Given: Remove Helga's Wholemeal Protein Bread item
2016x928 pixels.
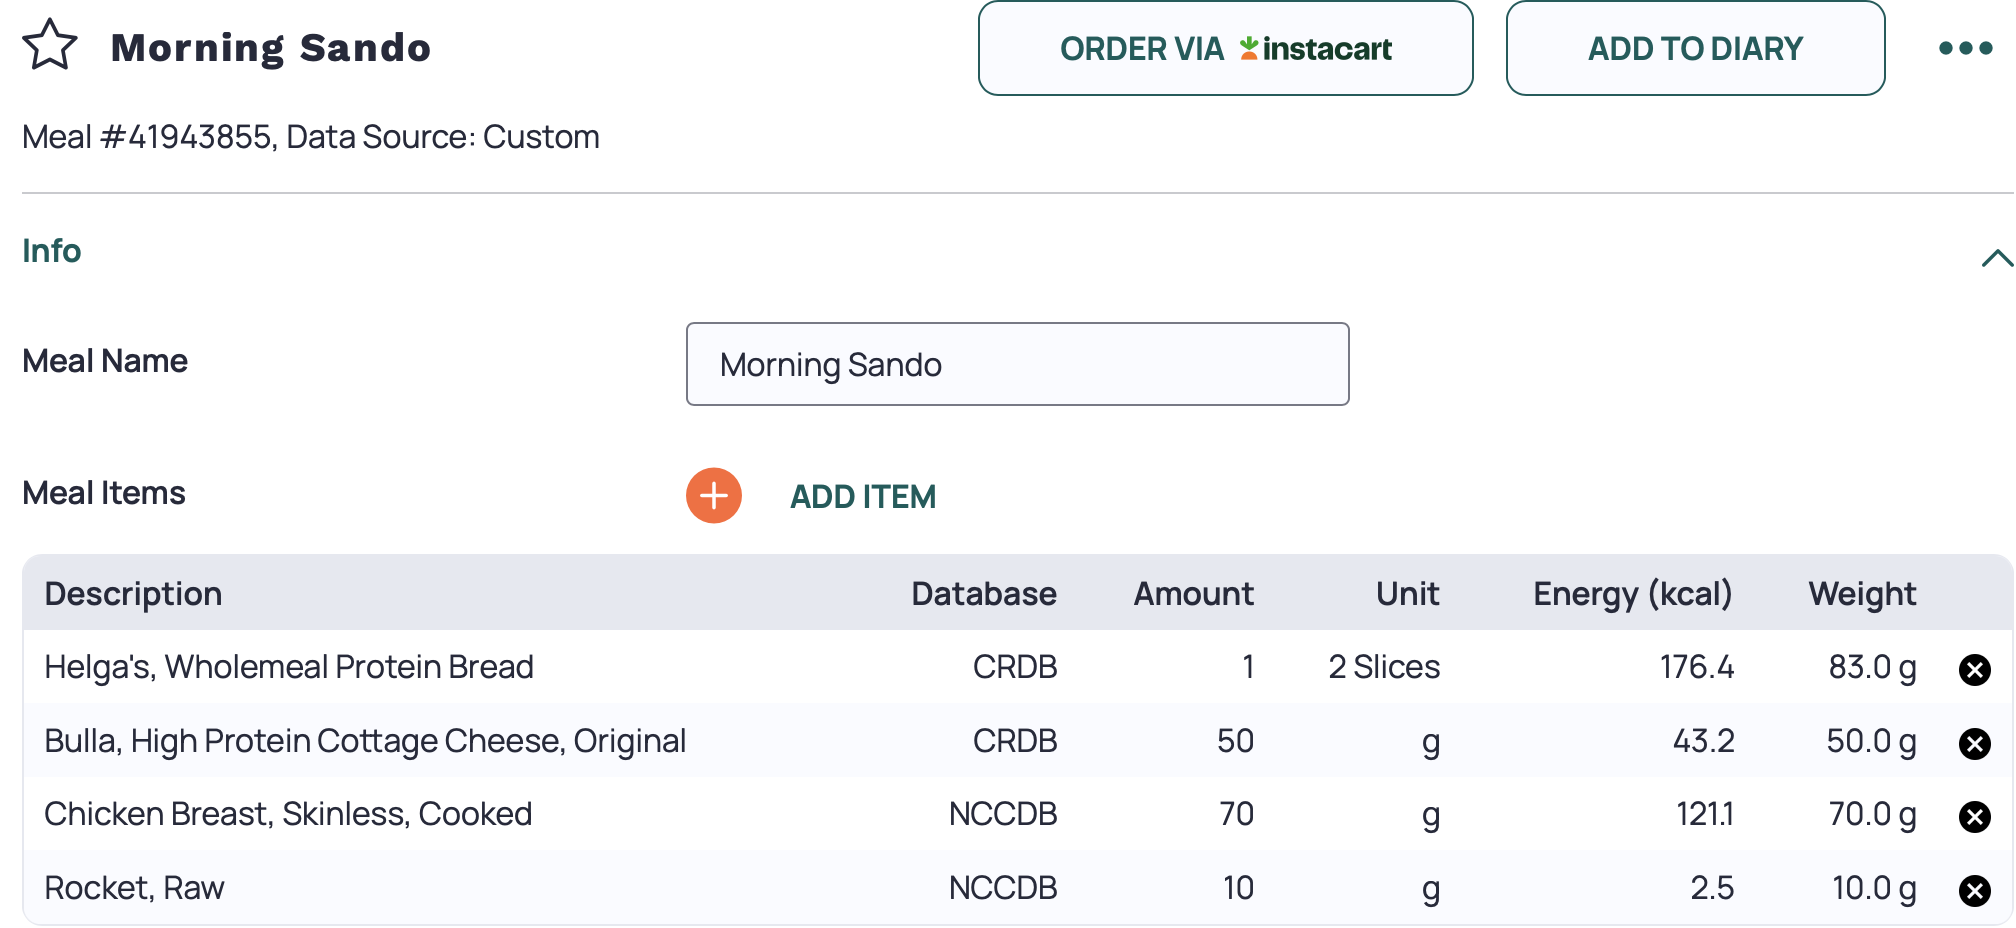Looking at the screenshot, I should pyautogui.click(x=1974, y=669).
